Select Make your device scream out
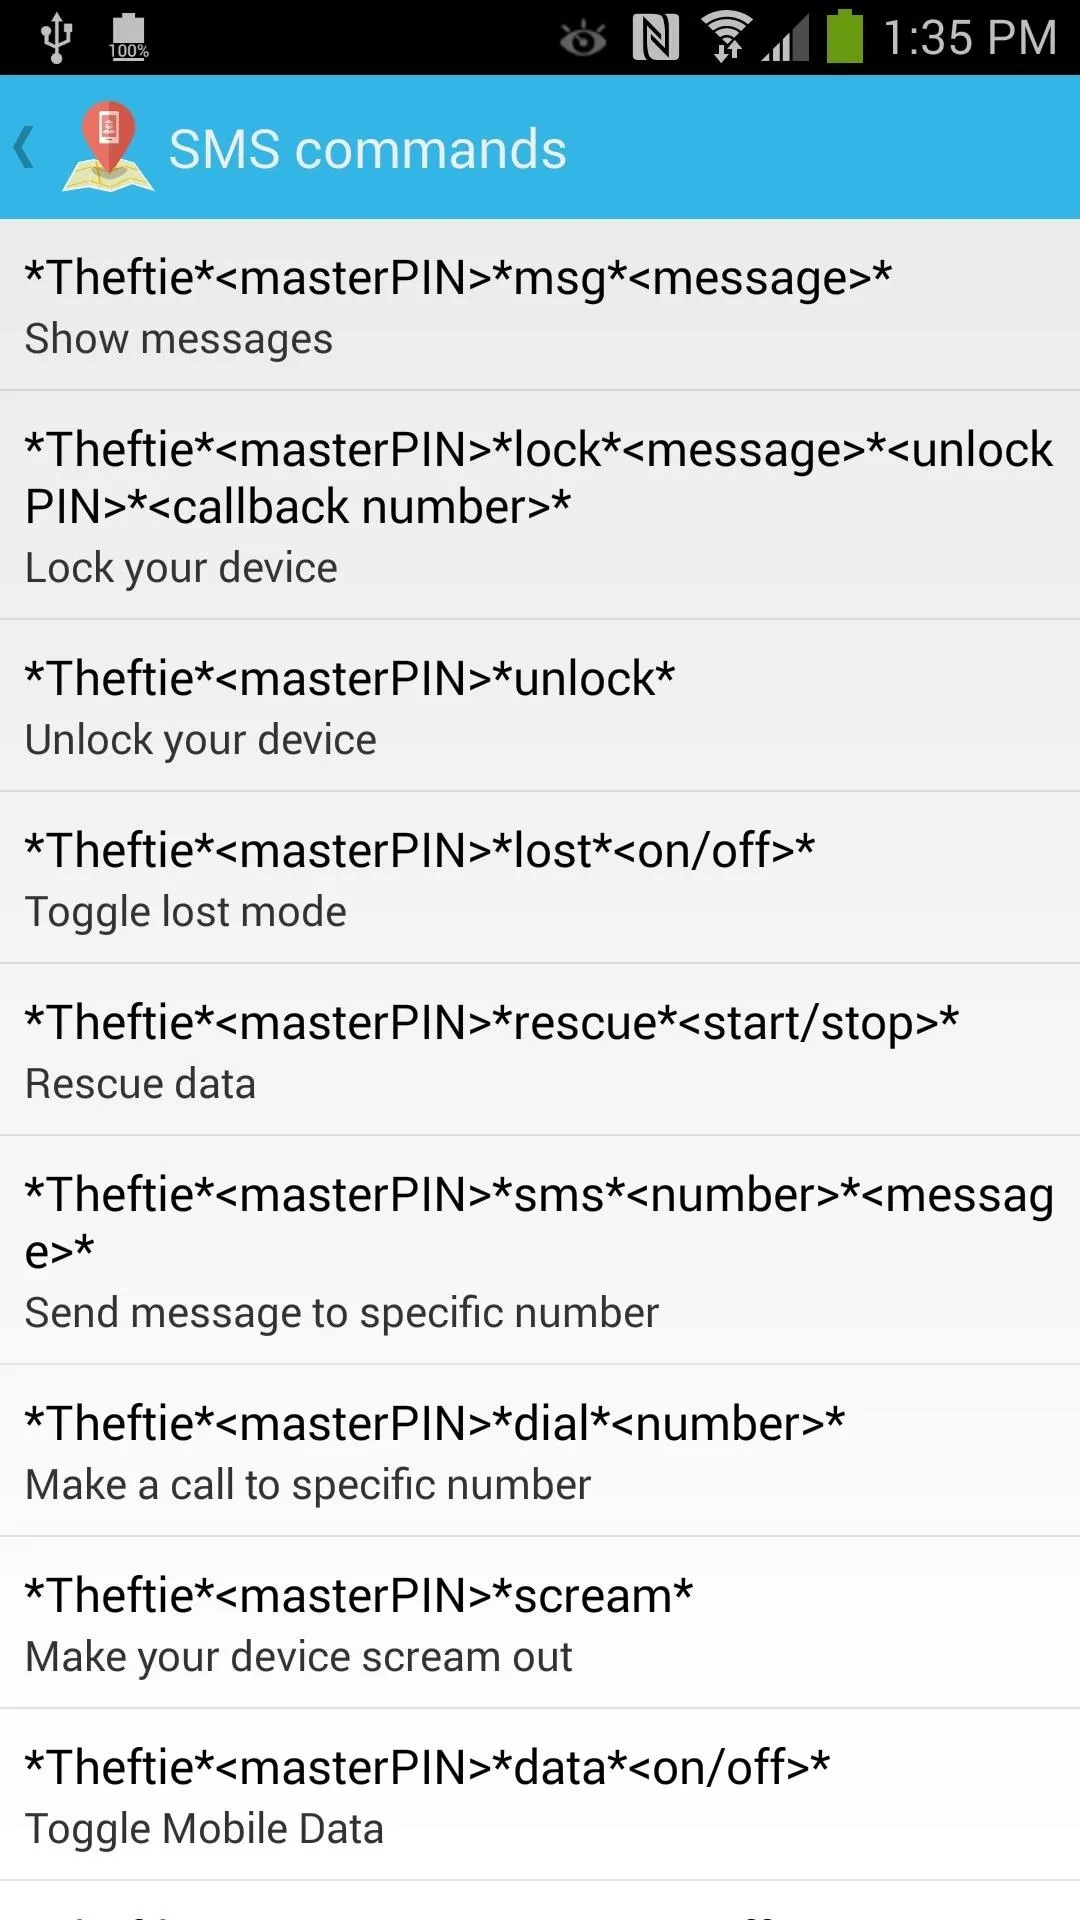1080x1920 pixels. pos(540,1623)
